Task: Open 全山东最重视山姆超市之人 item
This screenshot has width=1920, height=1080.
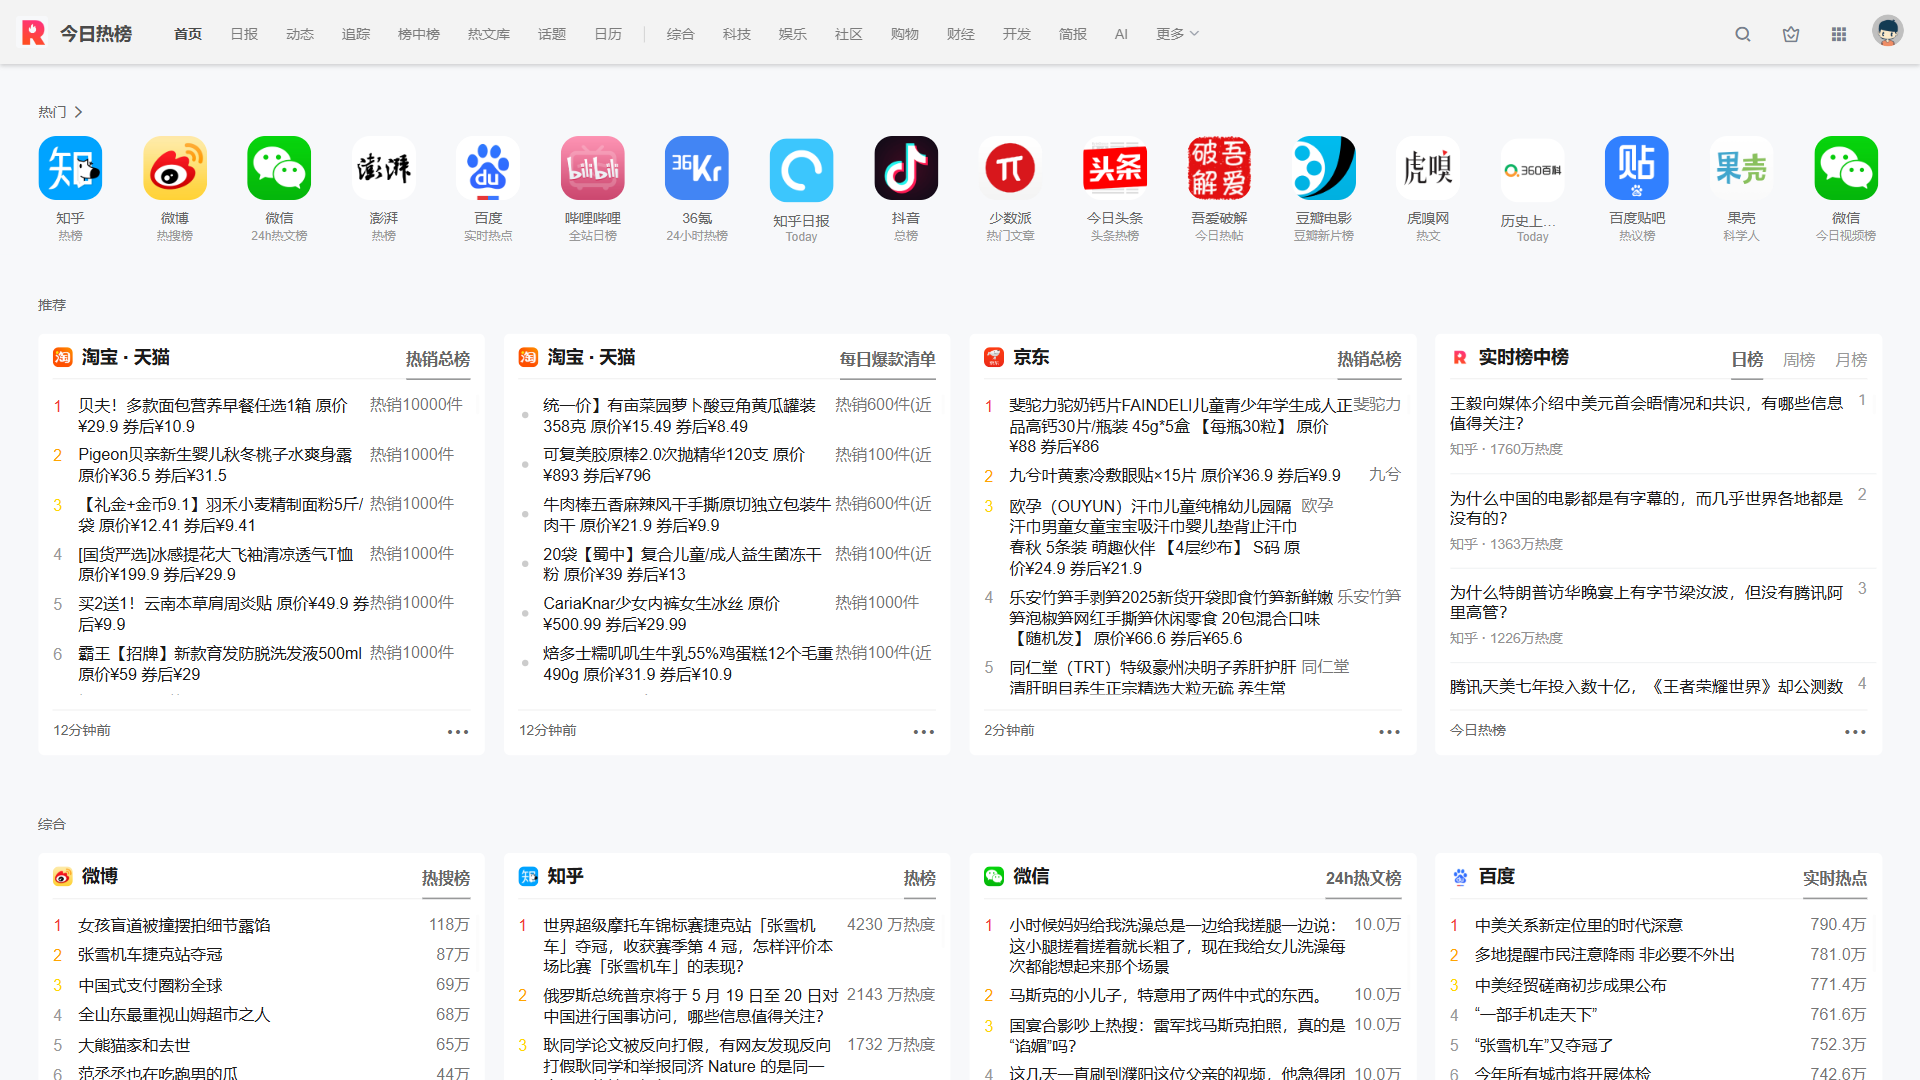Action: point(174,1015)
